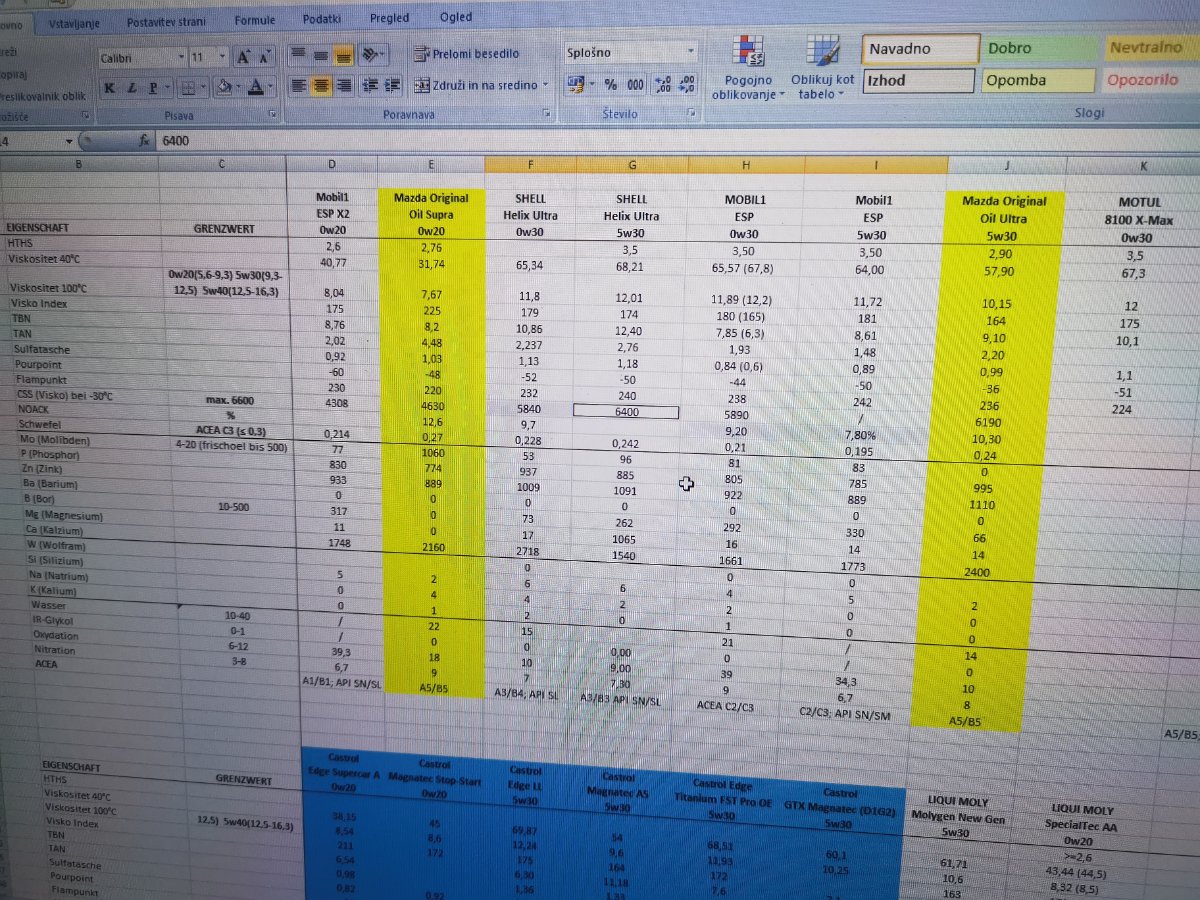Image resolution: width=1200 pixels, height=900 pixels.
Task: Open the Število number dialog launcher
Action: pos(691,114)
